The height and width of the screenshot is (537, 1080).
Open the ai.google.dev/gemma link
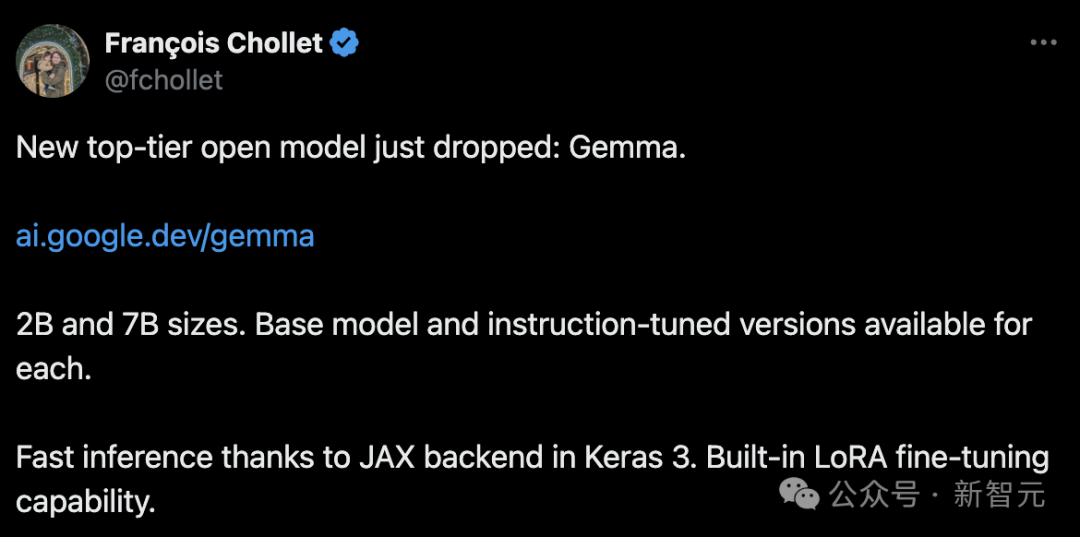(165, 236)
